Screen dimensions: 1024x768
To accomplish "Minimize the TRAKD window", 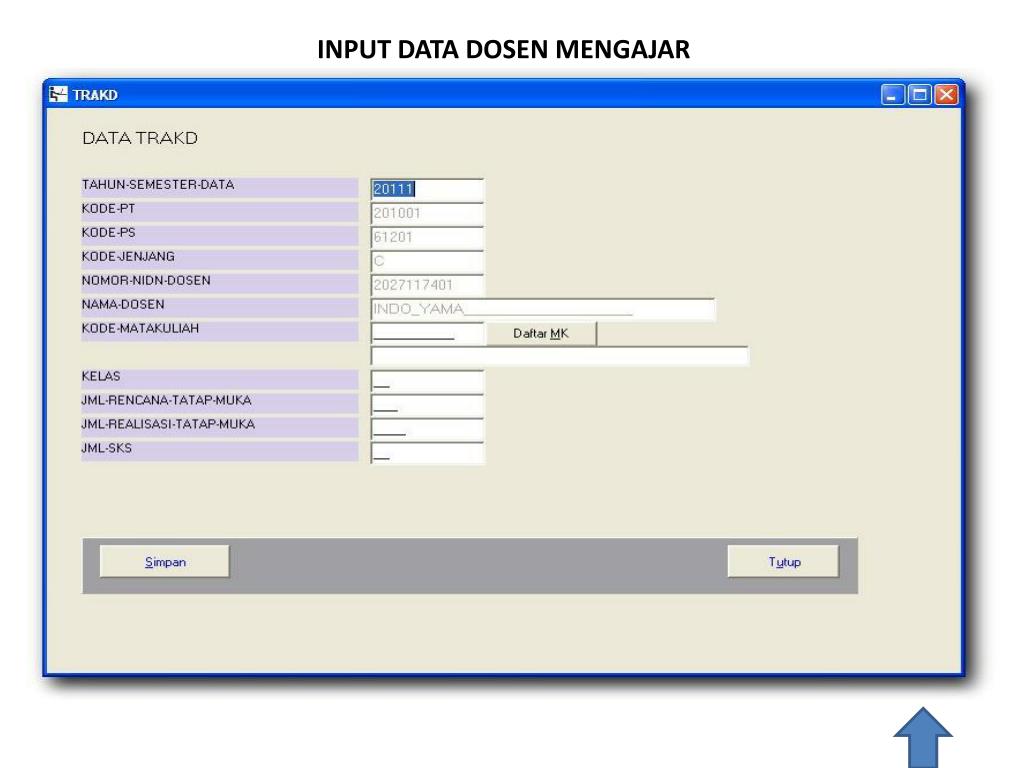I will point(892,95).
